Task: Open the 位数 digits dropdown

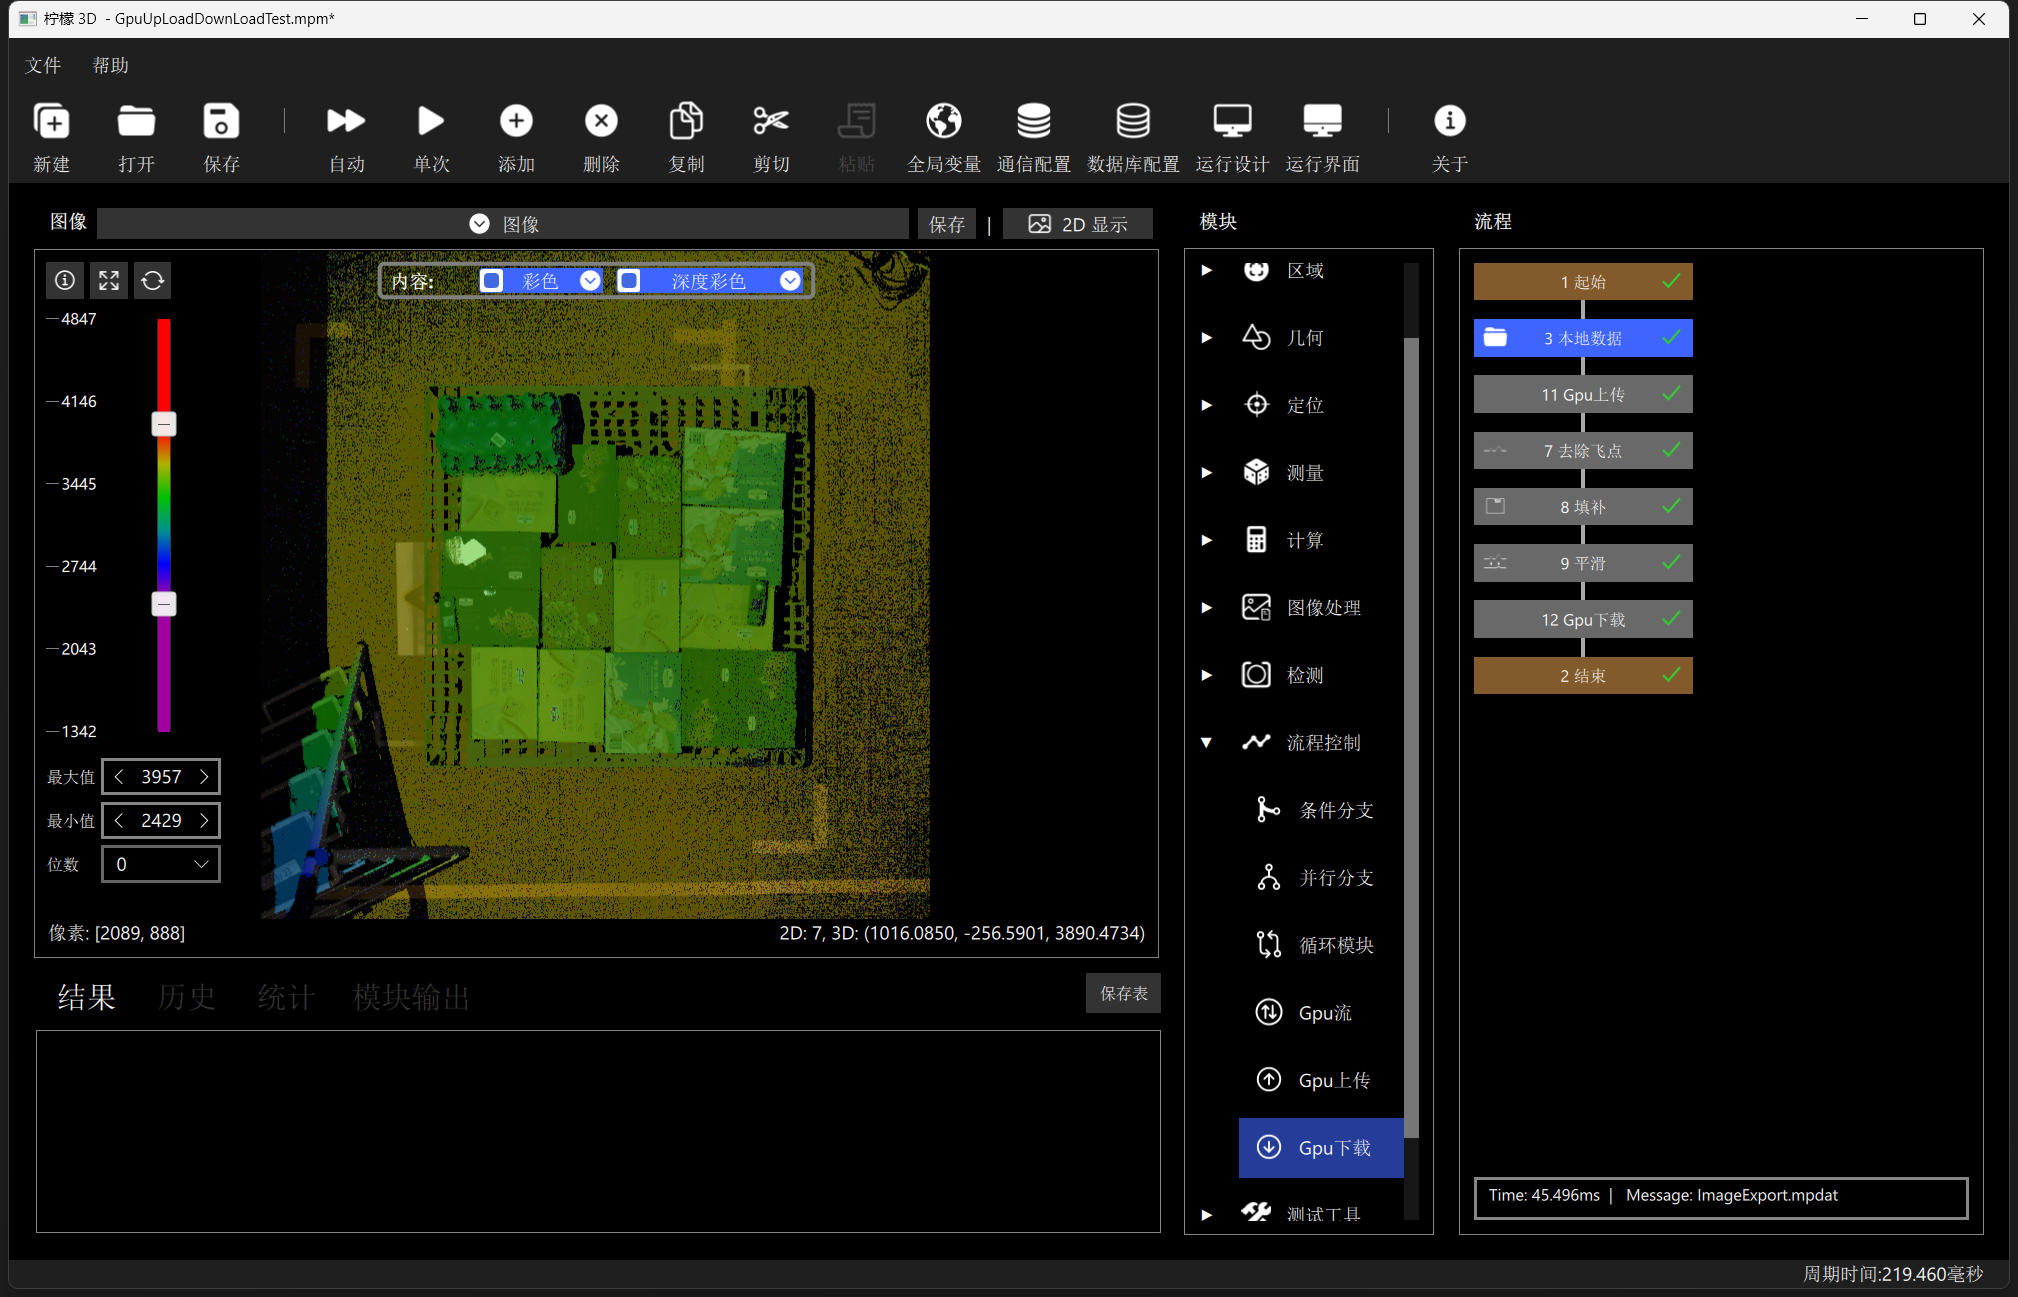Action: click(x=161, y=864)
